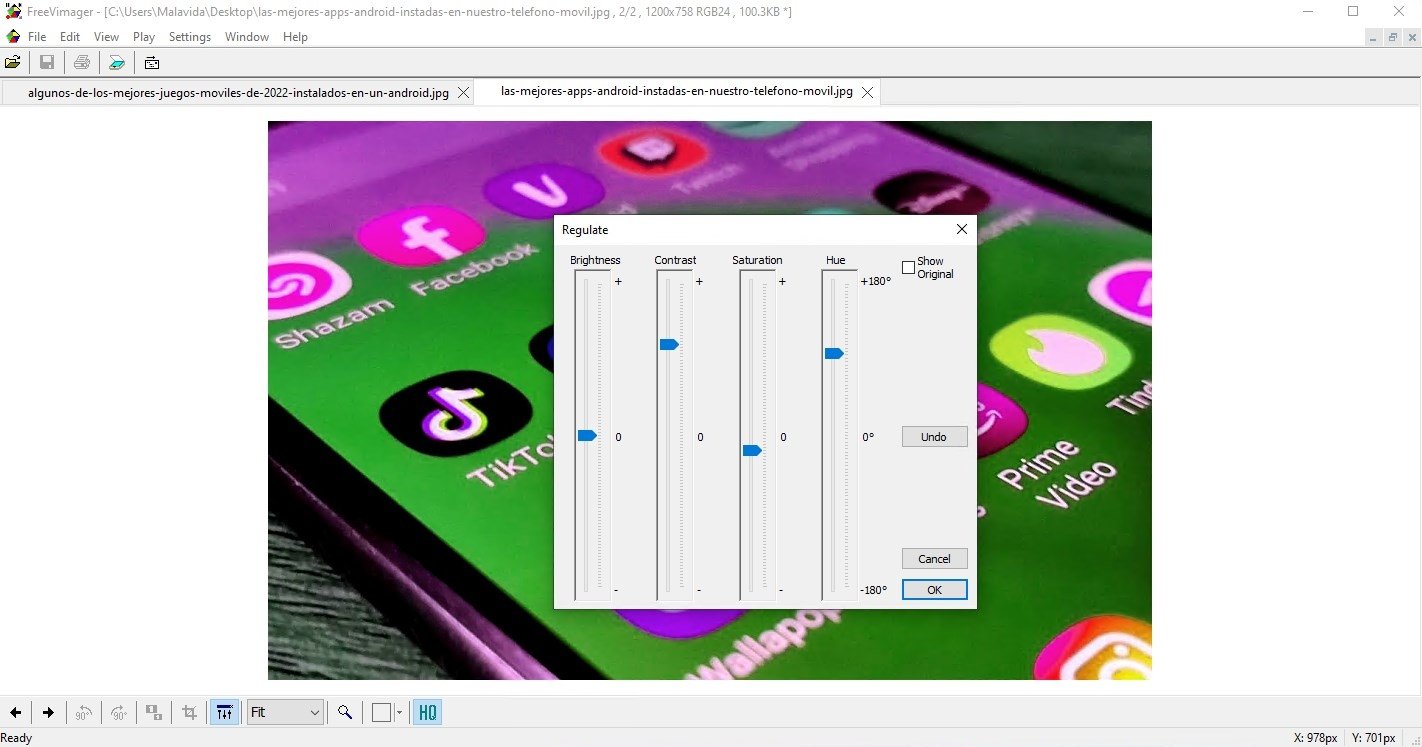The width and height of the screenshot is (1422, 747).
Task: Open the File menu
Action: pyautogui.click(x=37, y=37)
